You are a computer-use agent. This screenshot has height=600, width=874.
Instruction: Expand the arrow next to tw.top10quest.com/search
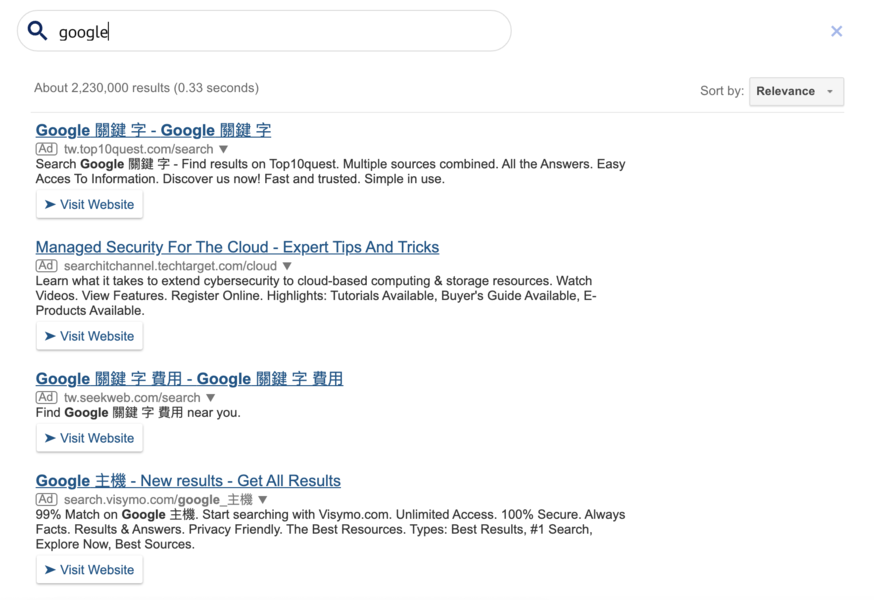[x=224, y=149]
